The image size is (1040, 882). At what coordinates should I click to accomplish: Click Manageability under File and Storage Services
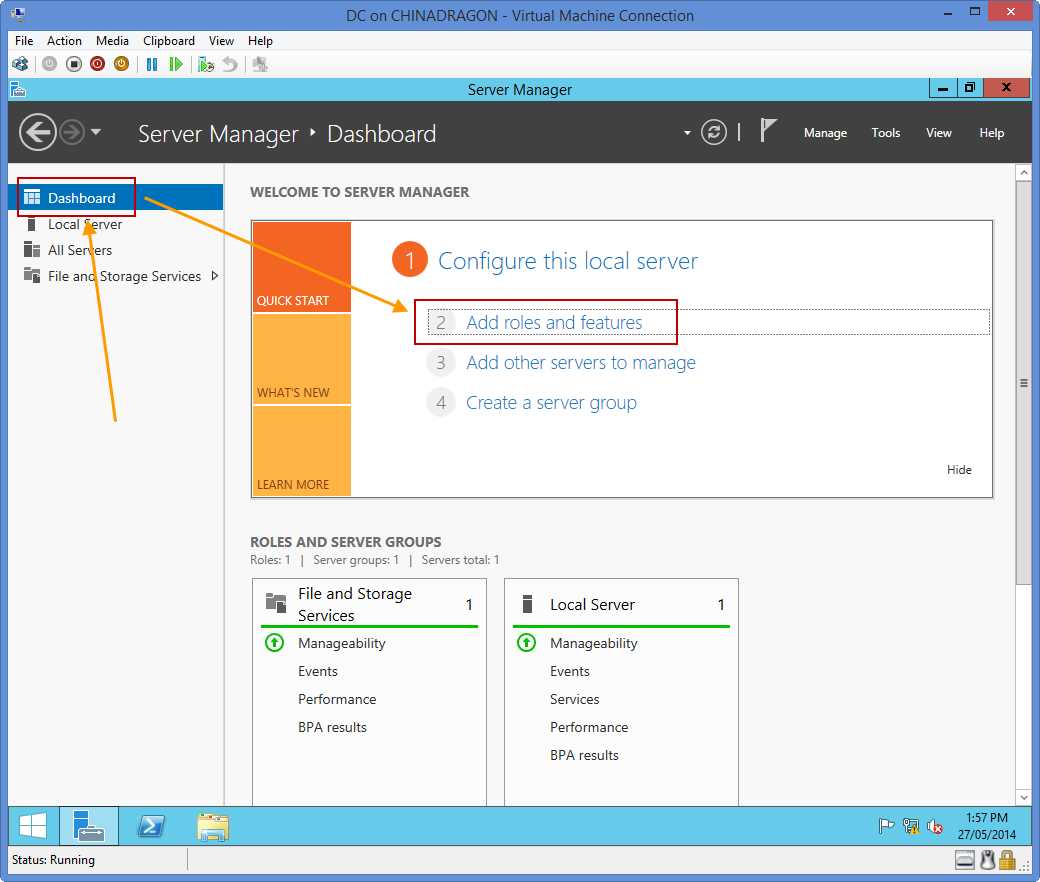pos(342,643)
